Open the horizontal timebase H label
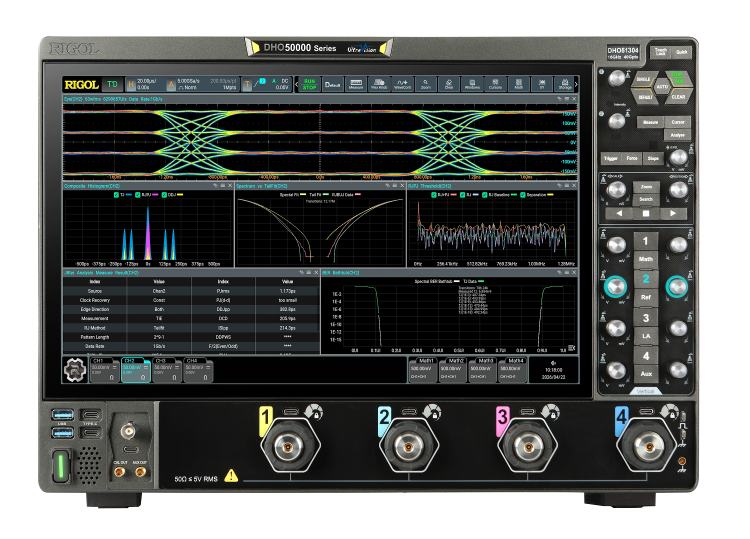750x539 pixels. click(131, 85)
